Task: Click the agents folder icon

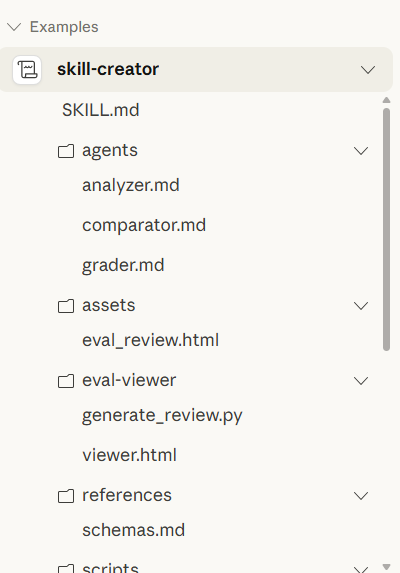Action: (x=66, y=151)
